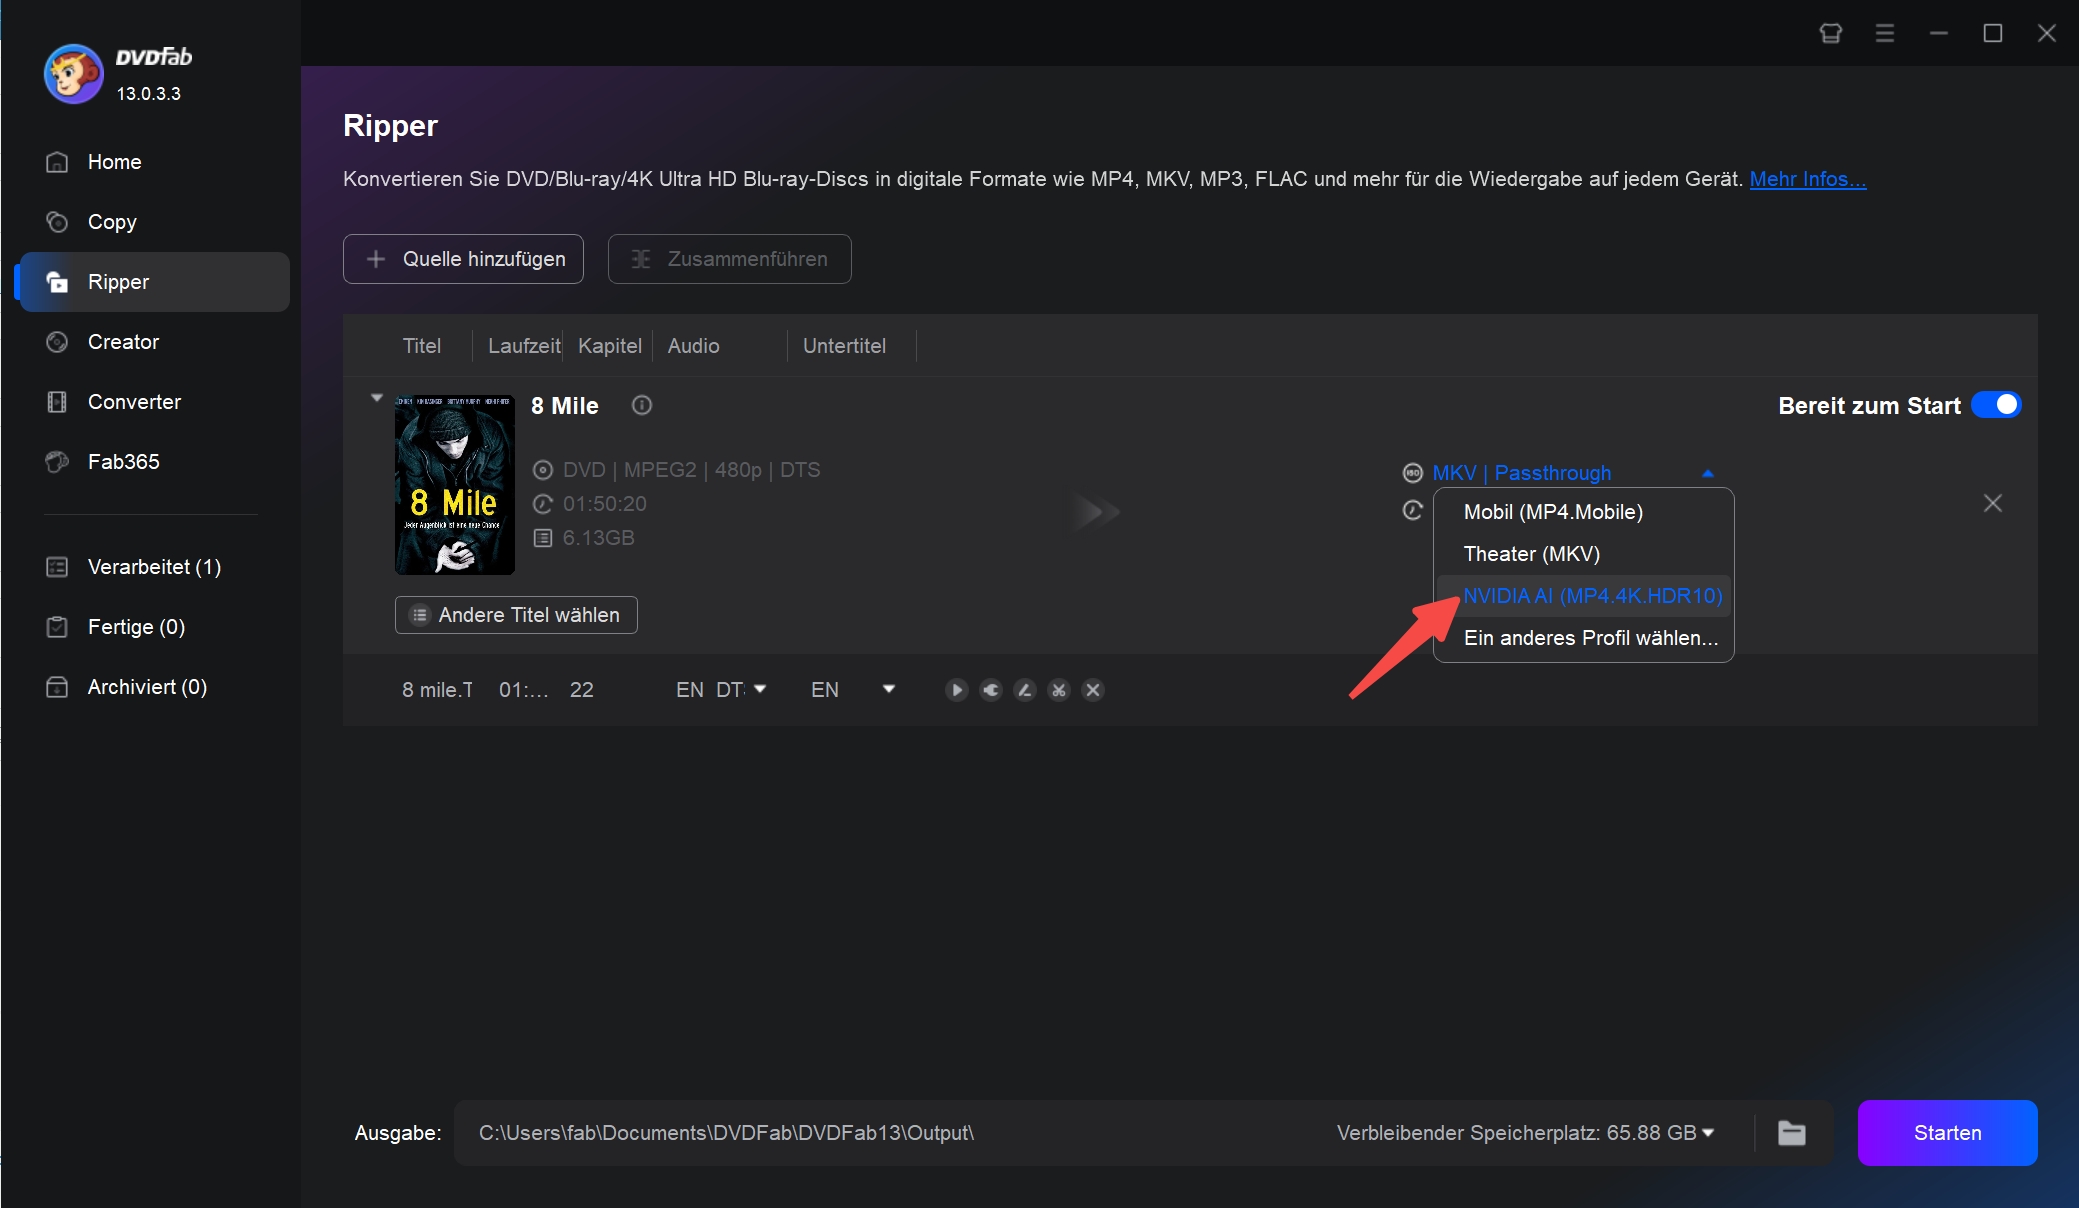The width and height of the screenshot is (2079, 1208).
Task: Minimize the DVDFab window
Action: [x=1939, y=33]
